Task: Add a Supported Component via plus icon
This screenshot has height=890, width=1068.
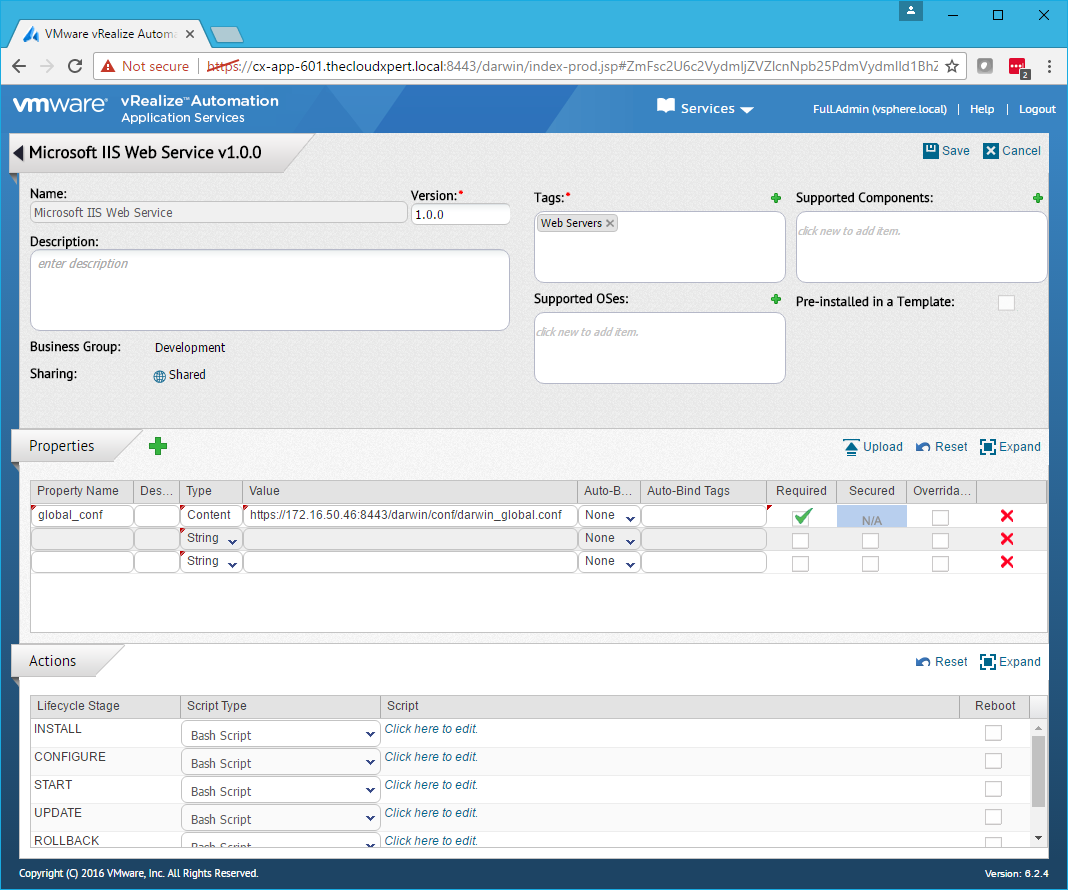Action: coord(1038,198)
